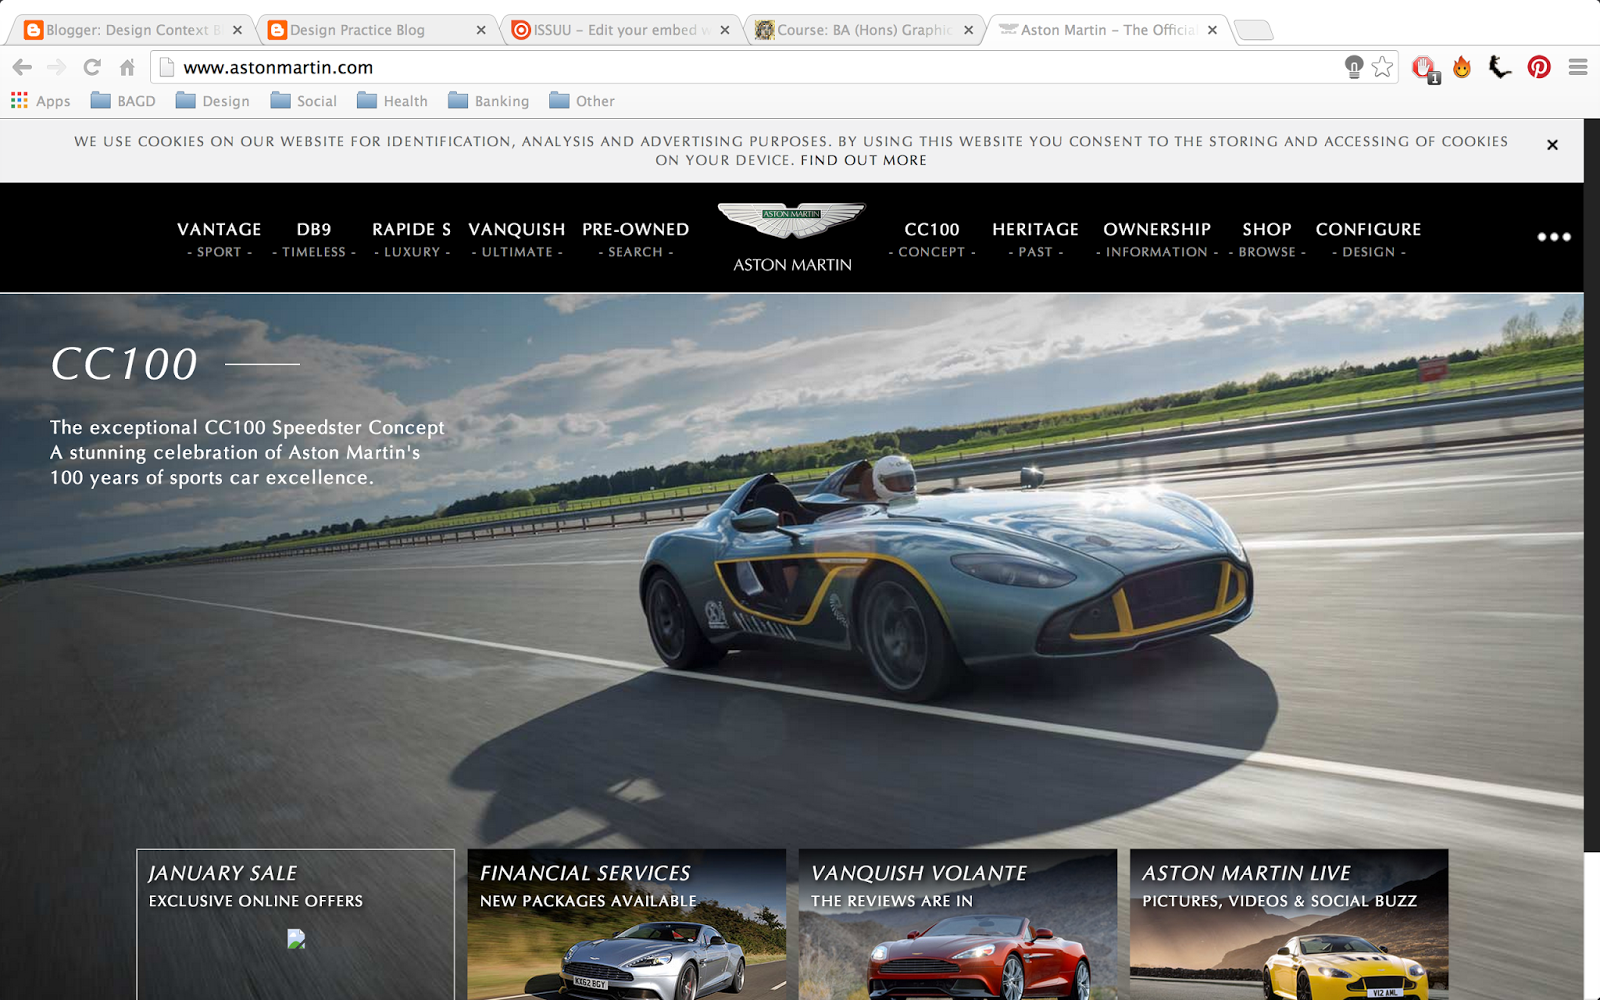
Task: Open the Vanquish Volante reviews tile
Action: (958, 924)
